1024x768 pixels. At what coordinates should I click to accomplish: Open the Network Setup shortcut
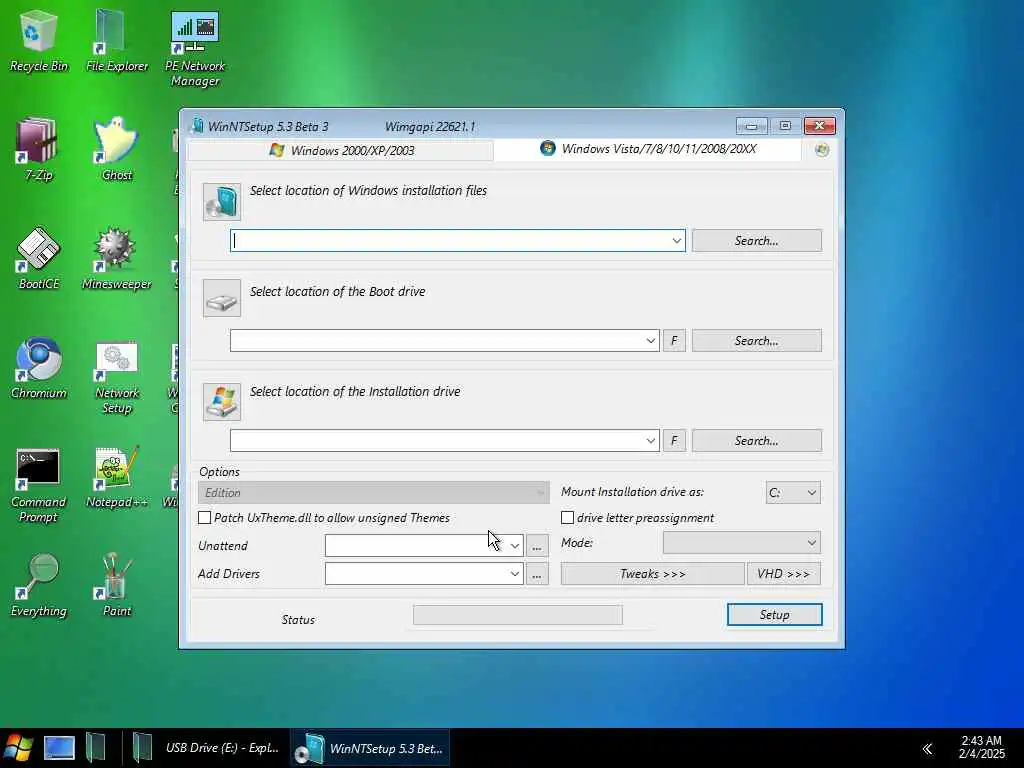117,377
